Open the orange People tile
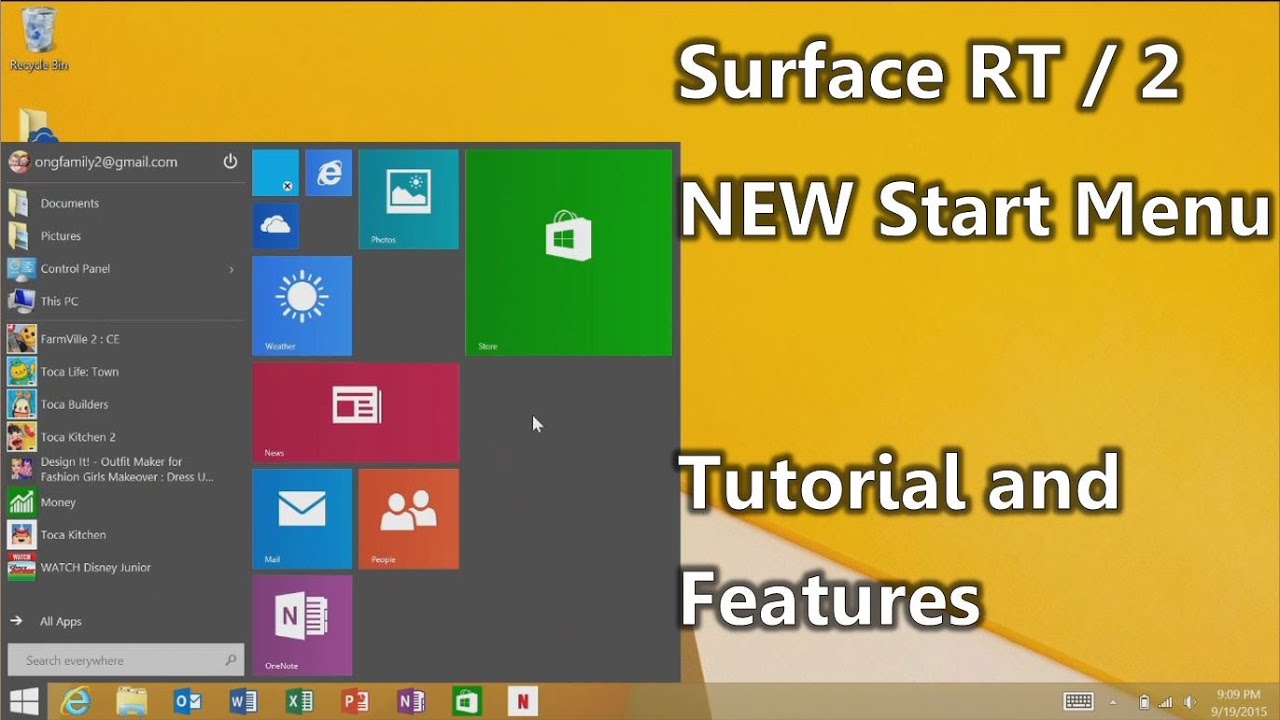This screenshot has height=720, width=1280. [x=408, y=518]
